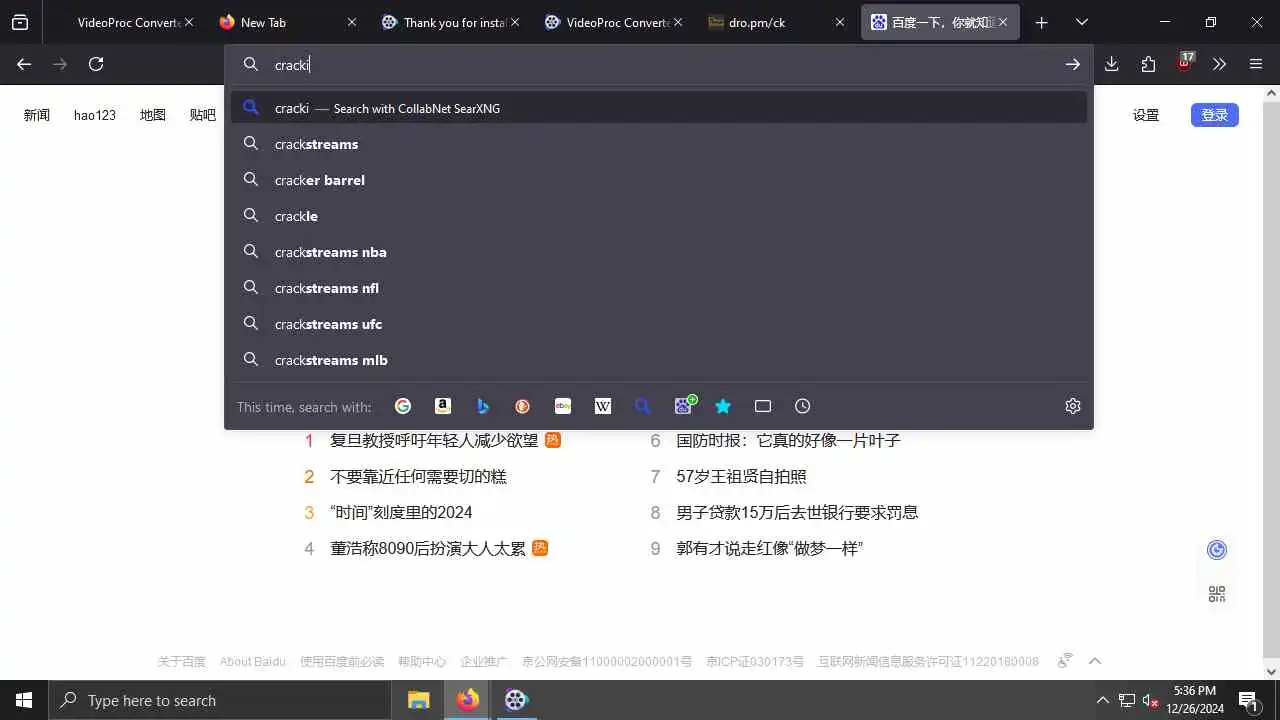The image size is (1280, 720).
Task: Switch to the New Tab tab
Action: point(287,22)
